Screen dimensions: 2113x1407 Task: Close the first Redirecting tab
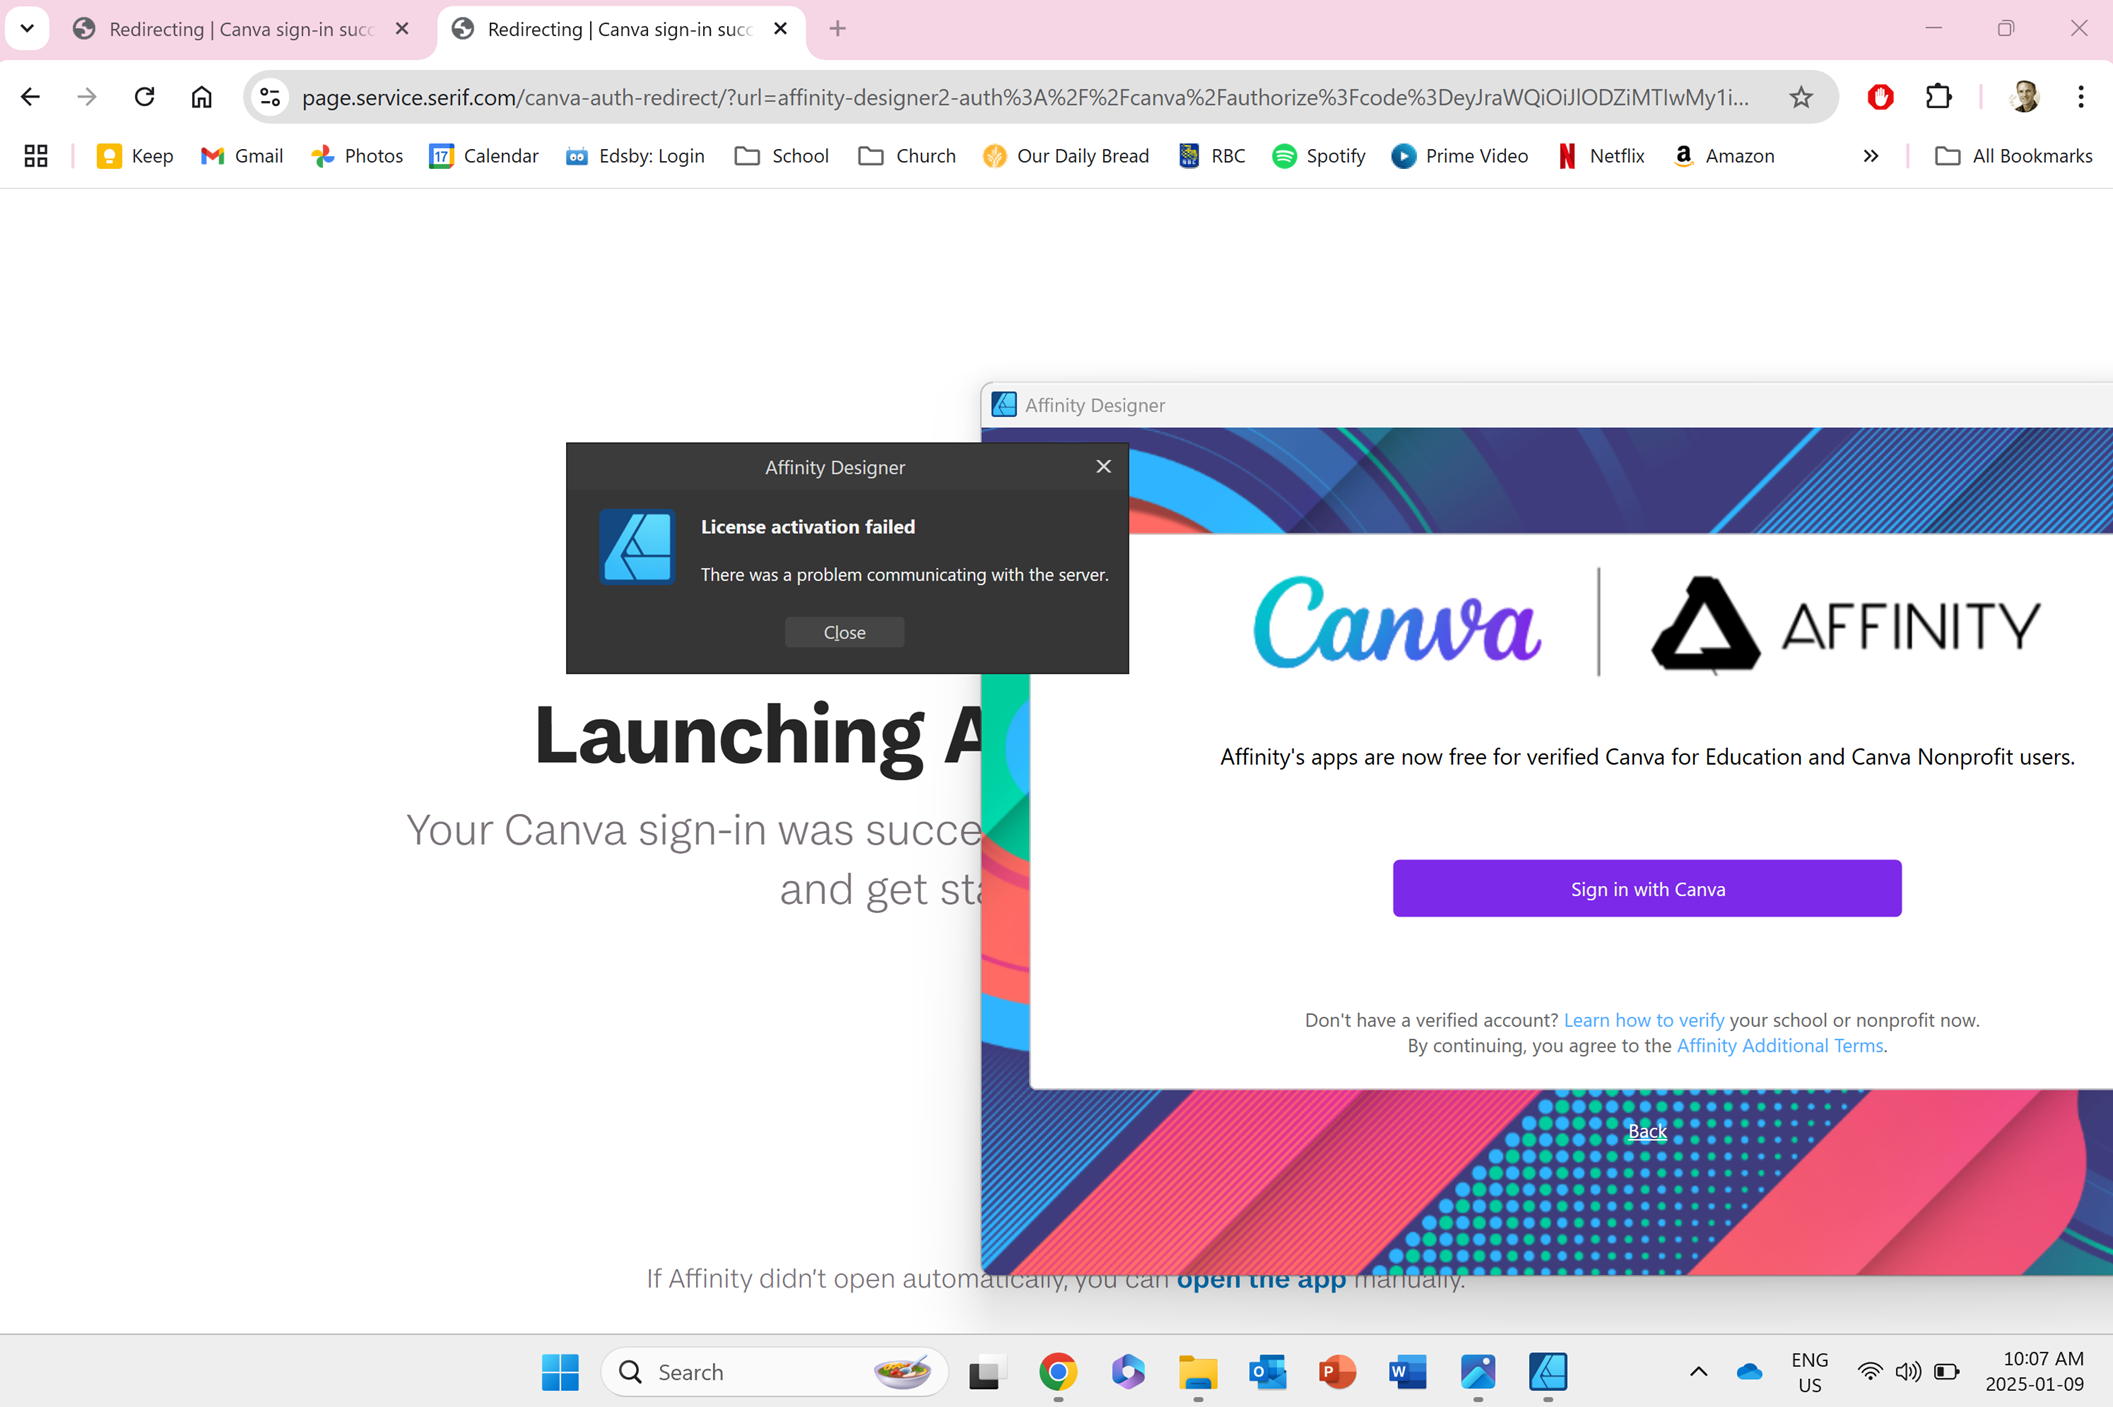tap(402, 29)
